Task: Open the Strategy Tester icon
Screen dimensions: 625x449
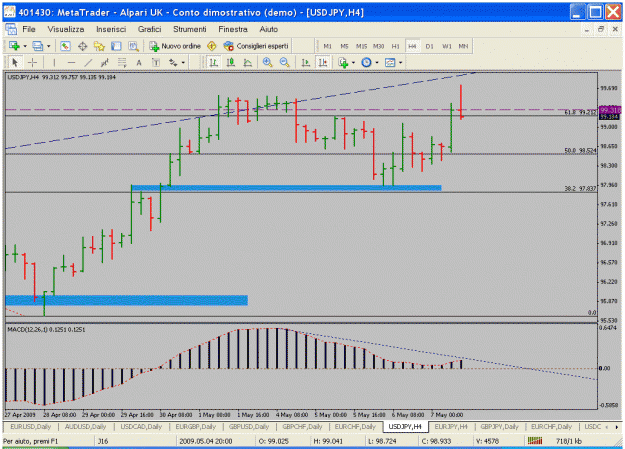Action: click(133, 46)
